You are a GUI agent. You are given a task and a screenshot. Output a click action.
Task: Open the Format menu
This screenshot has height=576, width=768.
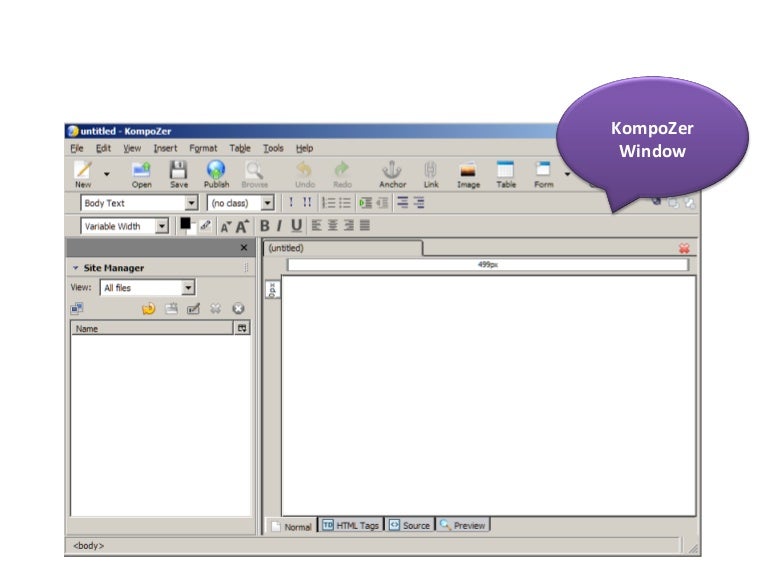tap(202, 148)
